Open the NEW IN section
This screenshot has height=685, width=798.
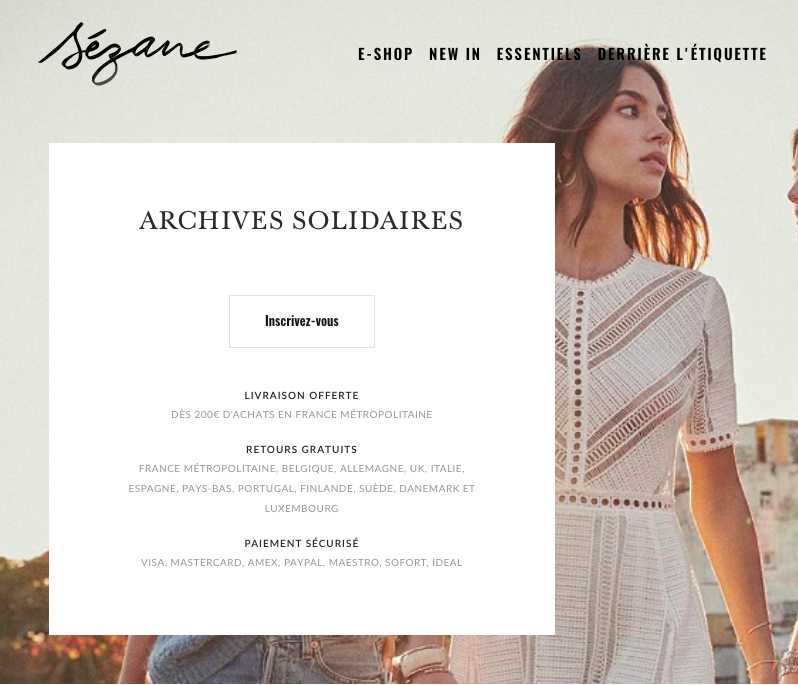[454, 54]
